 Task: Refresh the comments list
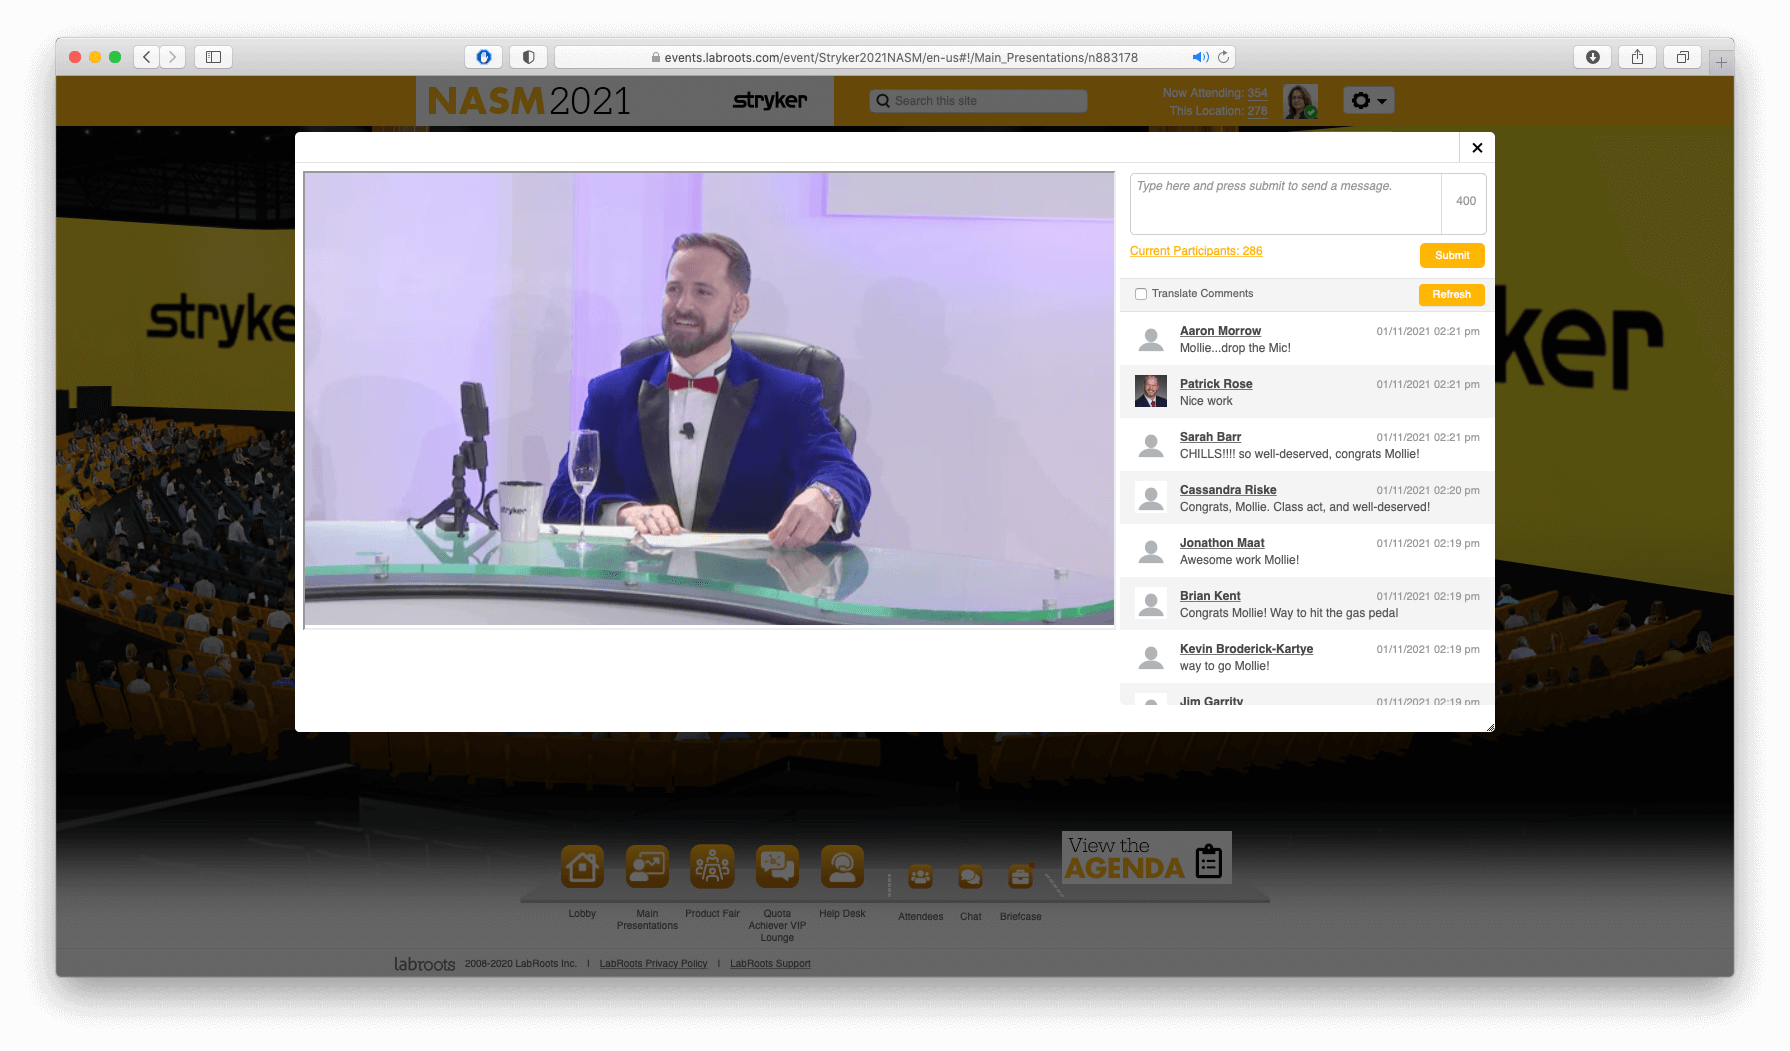coord(1451,294)
